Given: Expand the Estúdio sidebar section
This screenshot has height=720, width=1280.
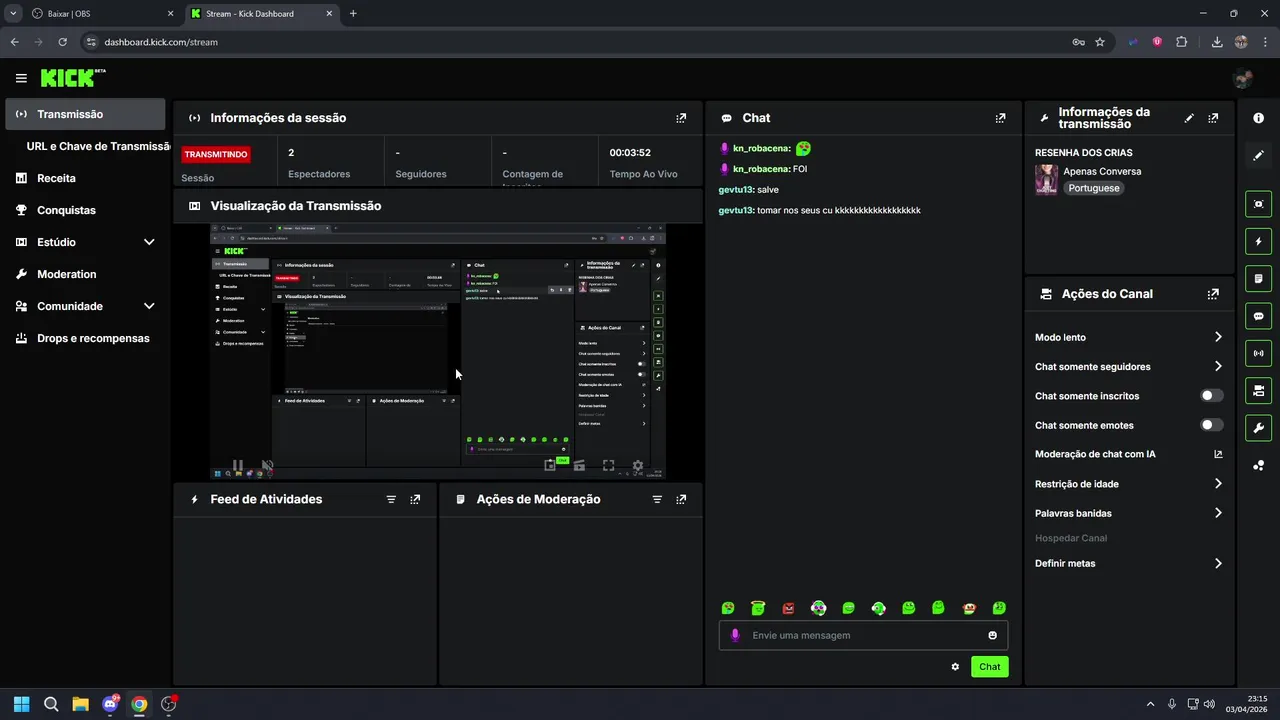Looking at the screenshot, I should pyautogui.click(x=149, y=242).
